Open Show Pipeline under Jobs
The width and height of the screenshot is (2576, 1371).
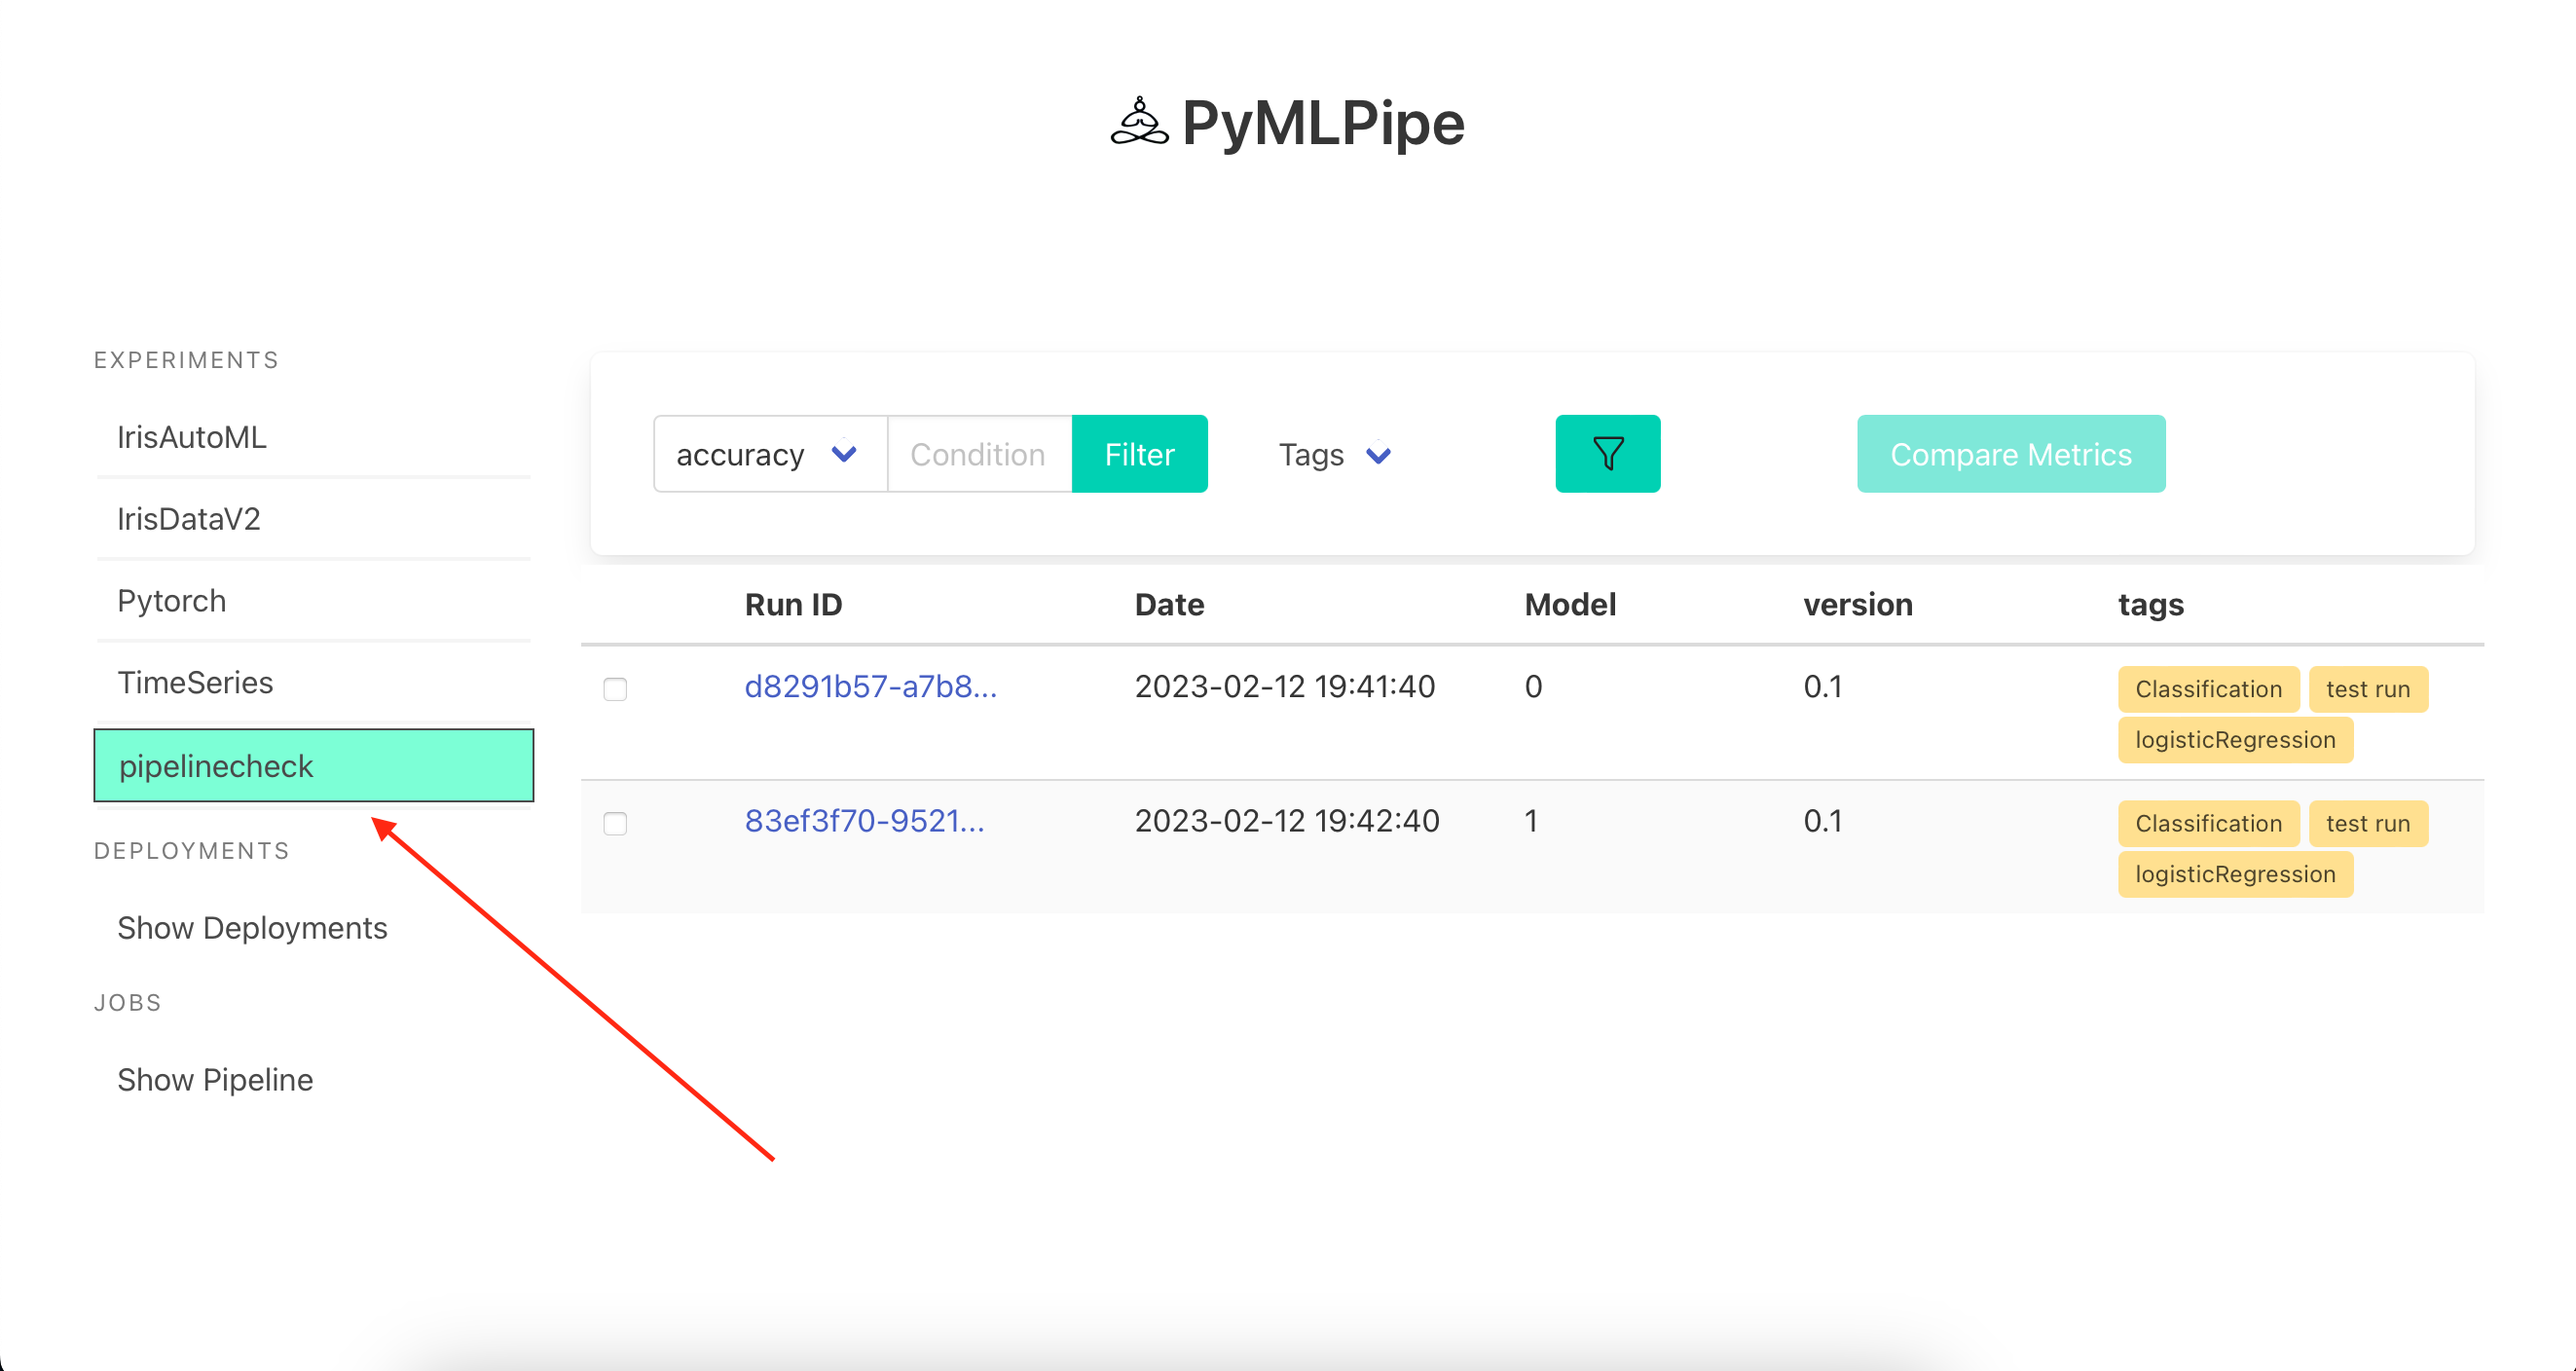click(215, 1080)
